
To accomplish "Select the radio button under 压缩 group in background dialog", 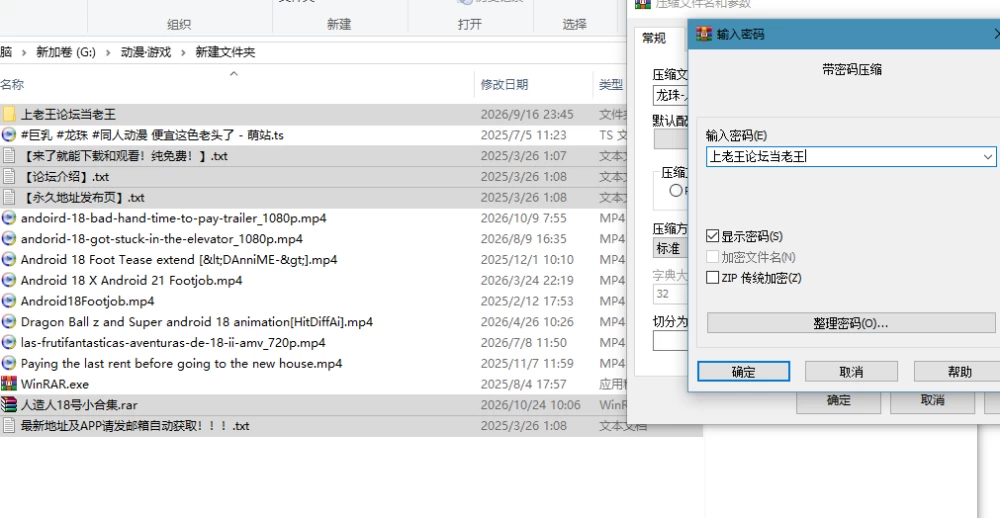I will [x=676, y=190].
